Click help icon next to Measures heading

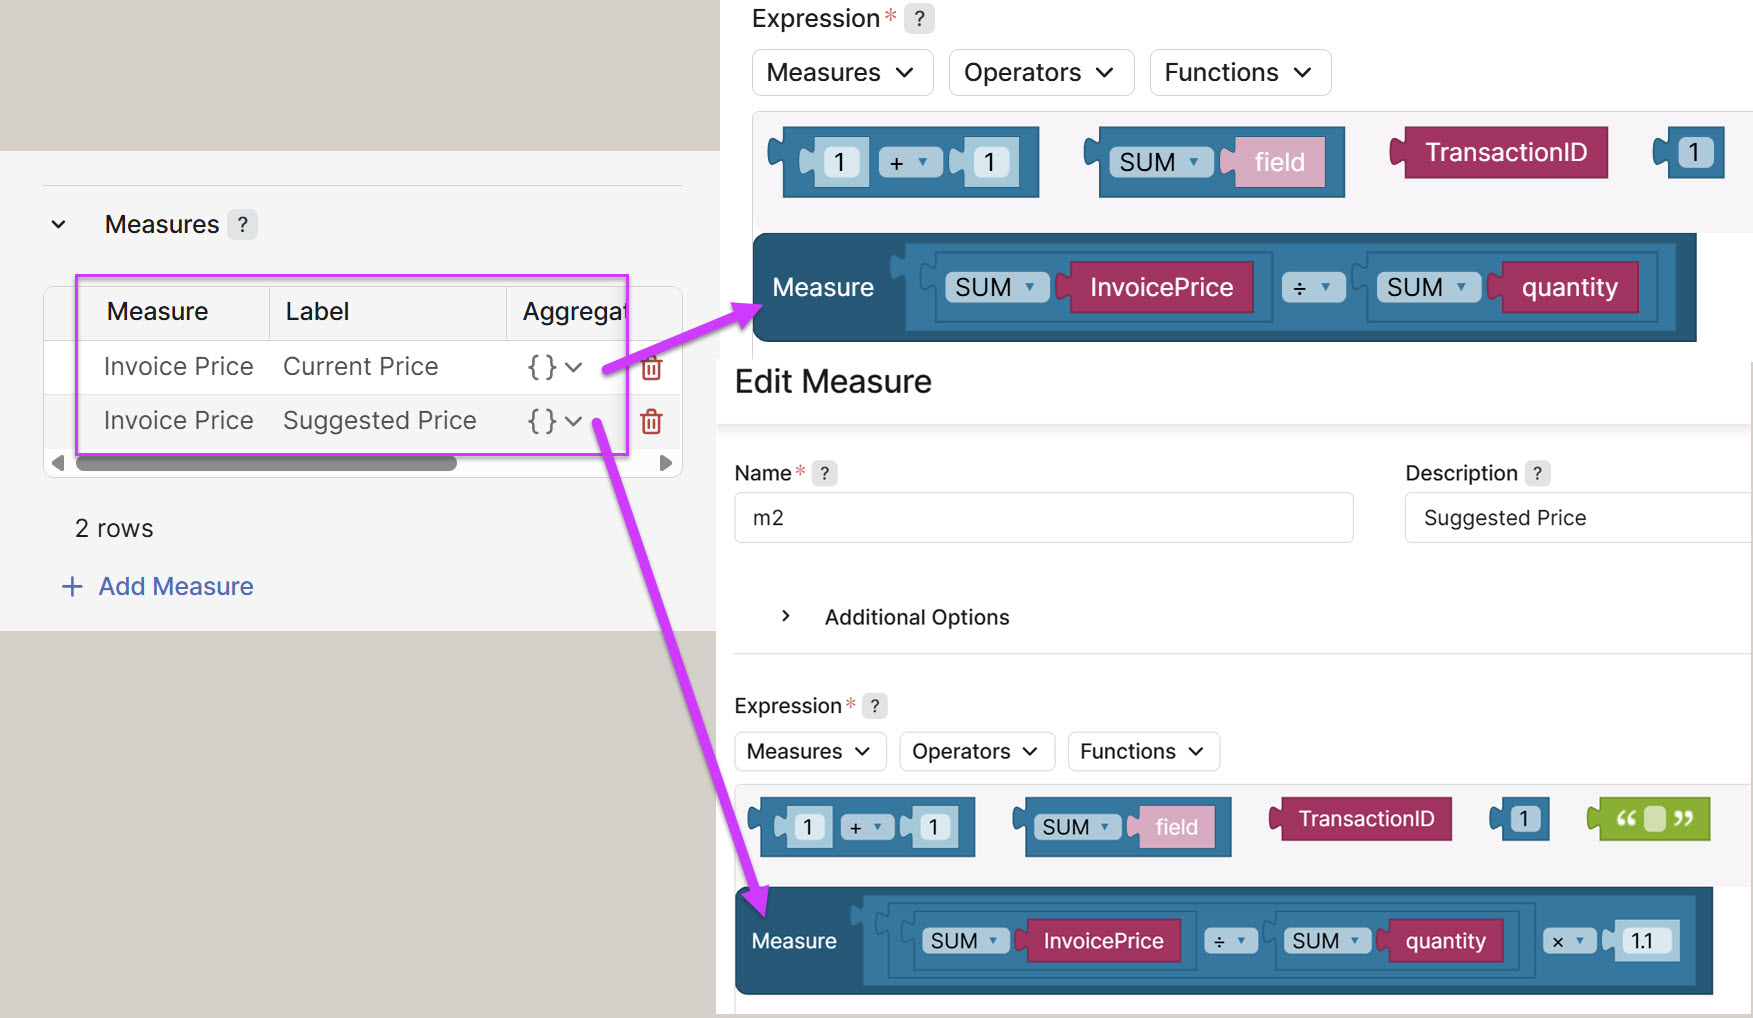pos(242,225)
